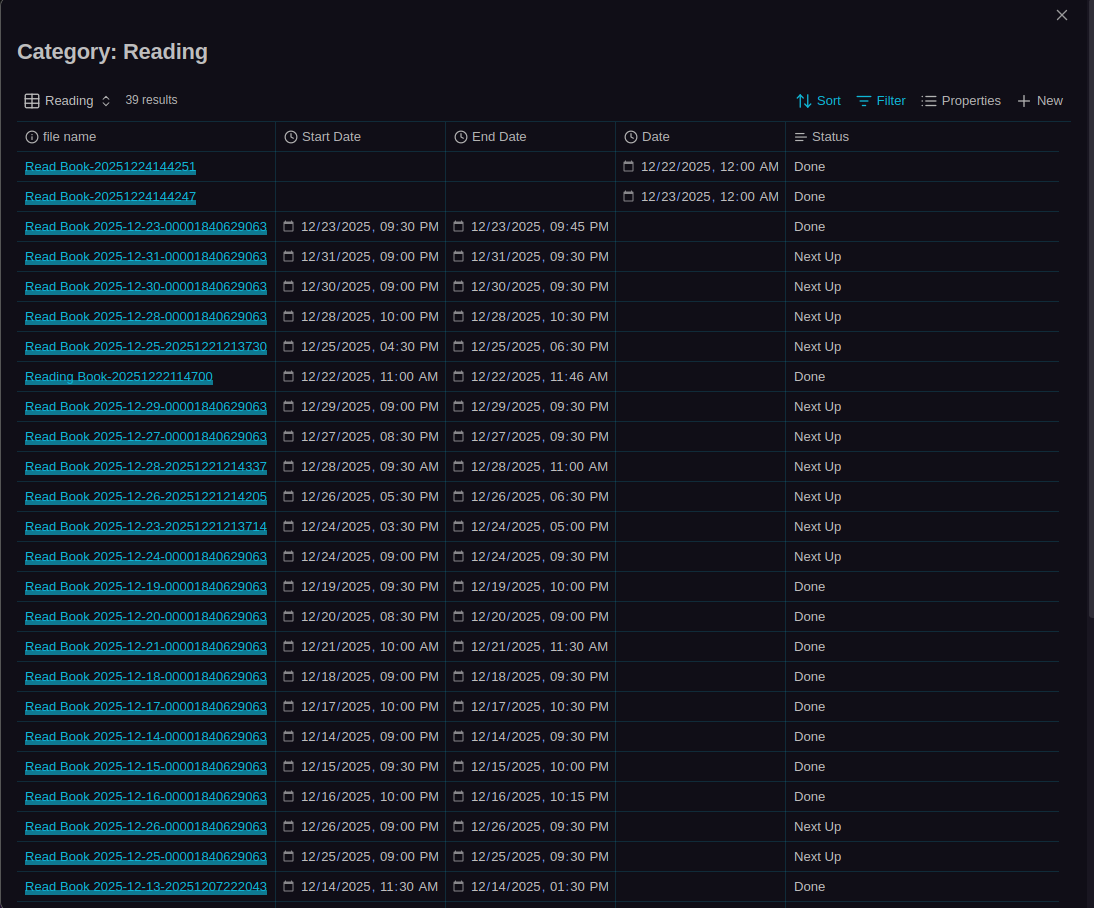The image size is (1094, 908).
Task: Click the Sort arrows icon
Action: [x=804, y=101]
